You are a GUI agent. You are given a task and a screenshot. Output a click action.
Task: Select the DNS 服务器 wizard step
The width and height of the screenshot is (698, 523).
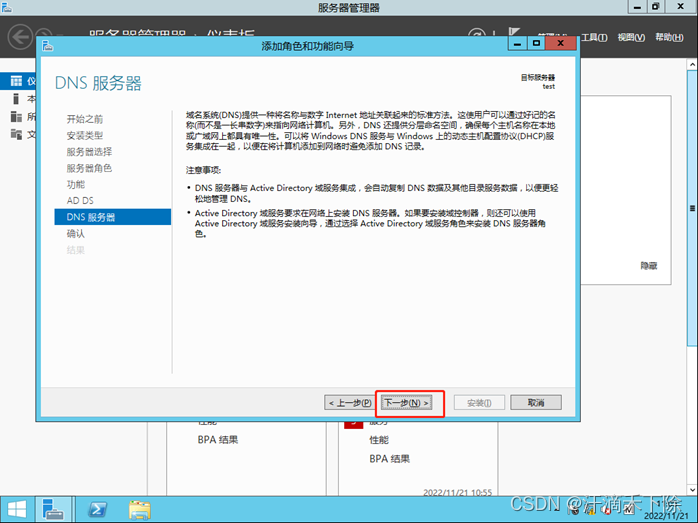point(113,217)
